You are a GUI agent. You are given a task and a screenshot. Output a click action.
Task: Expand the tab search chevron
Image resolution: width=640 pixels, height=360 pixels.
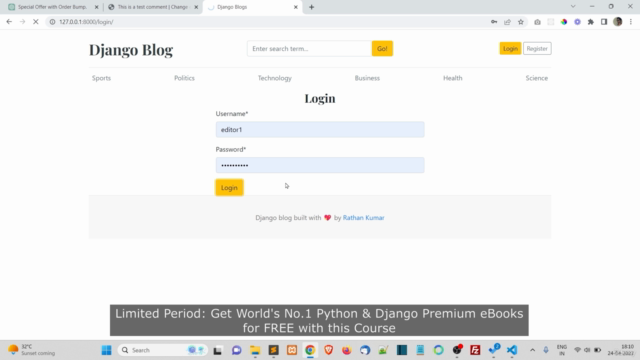(573, 7)
